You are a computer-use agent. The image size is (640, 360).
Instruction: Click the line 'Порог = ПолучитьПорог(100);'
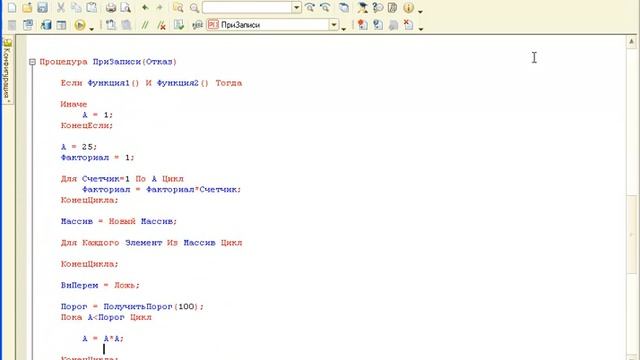tap(132, 307)
